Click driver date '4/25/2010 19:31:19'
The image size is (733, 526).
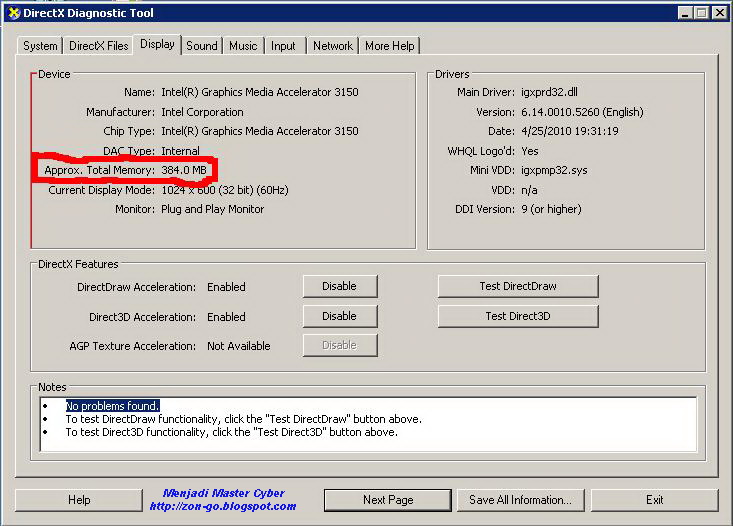pos(570,131)
